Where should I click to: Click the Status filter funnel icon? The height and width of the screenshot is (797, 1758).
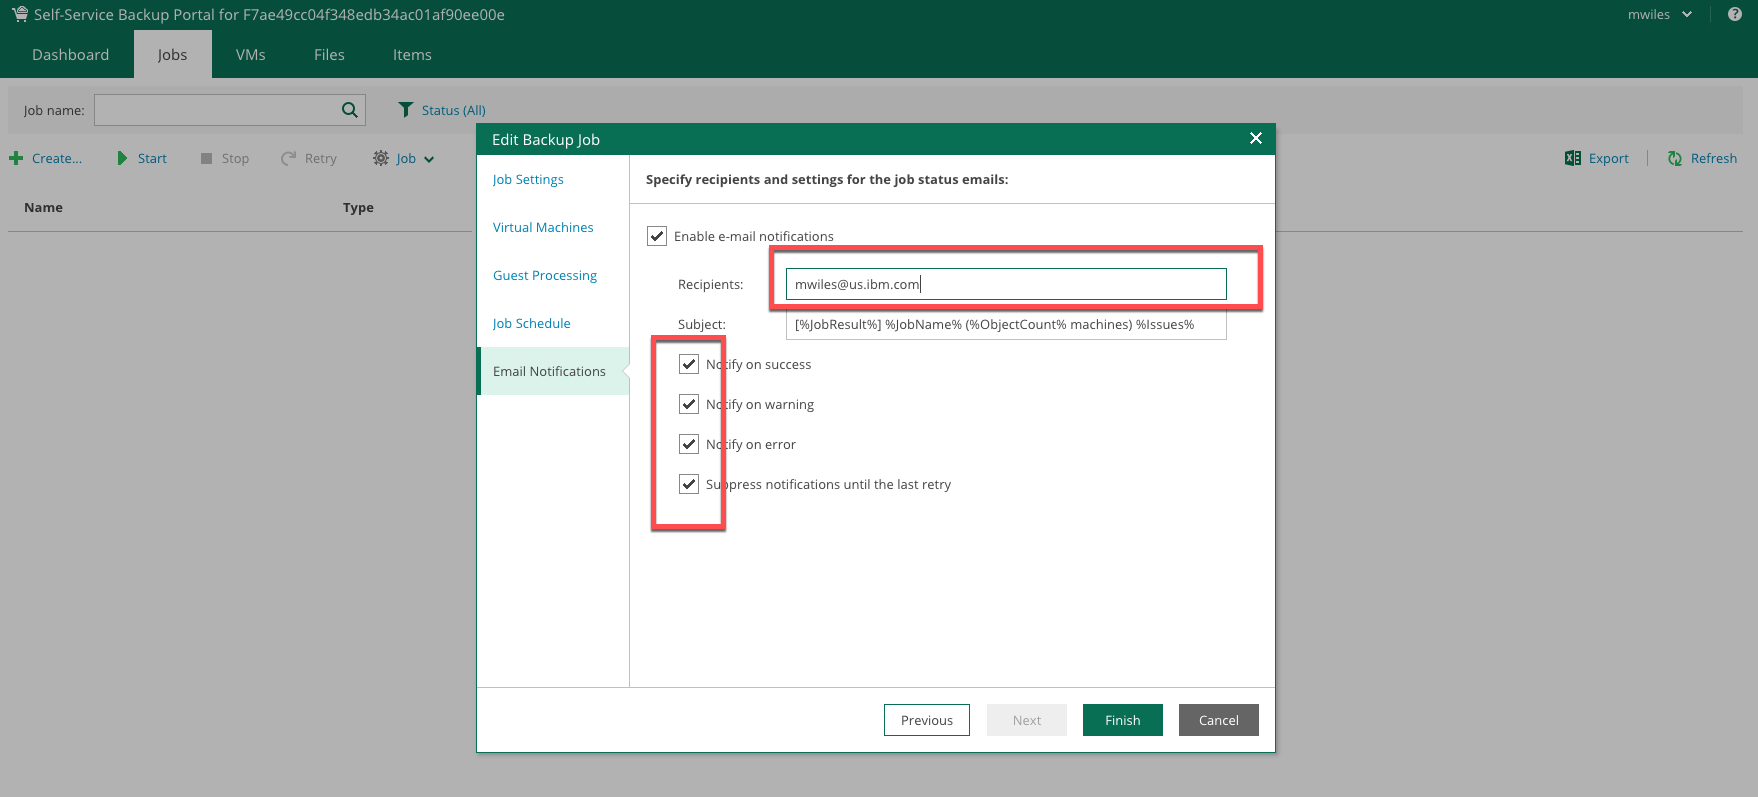[x=405, y=110]
